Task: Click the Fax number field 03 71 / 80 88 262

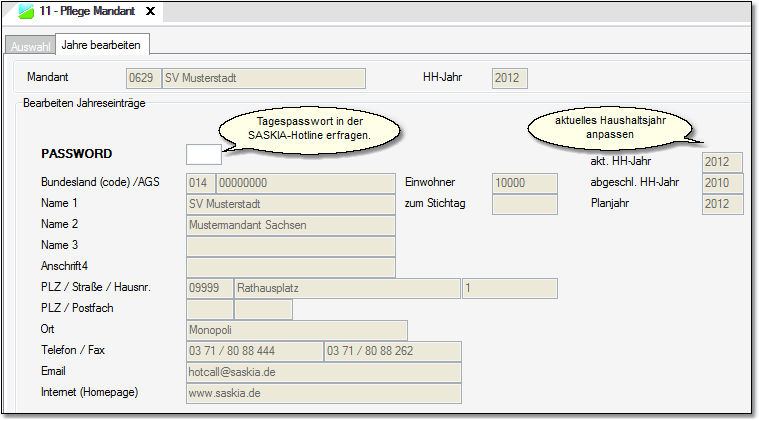Action: coord(392,351)
